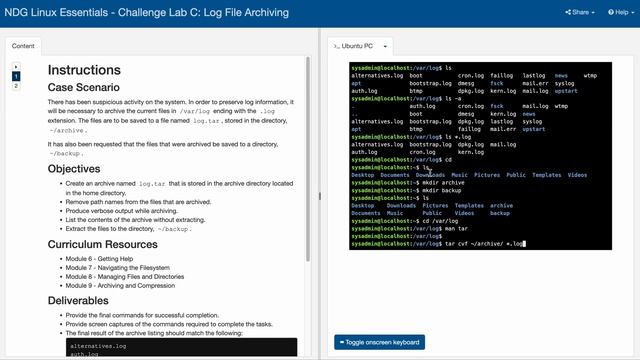Click 'Module 8 - Managing Files and Directories'
Screen dimensions: 640x360
coord(125,277)
